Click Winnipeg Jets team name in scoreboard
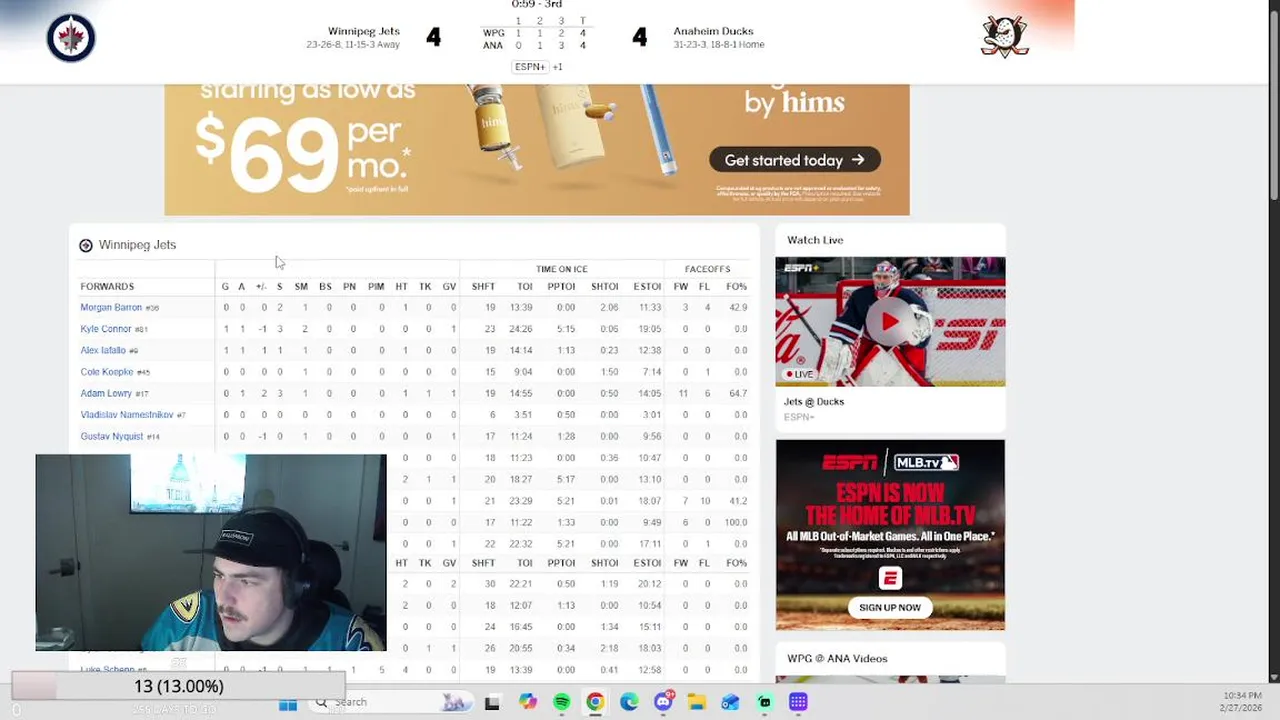 point(364,31)
